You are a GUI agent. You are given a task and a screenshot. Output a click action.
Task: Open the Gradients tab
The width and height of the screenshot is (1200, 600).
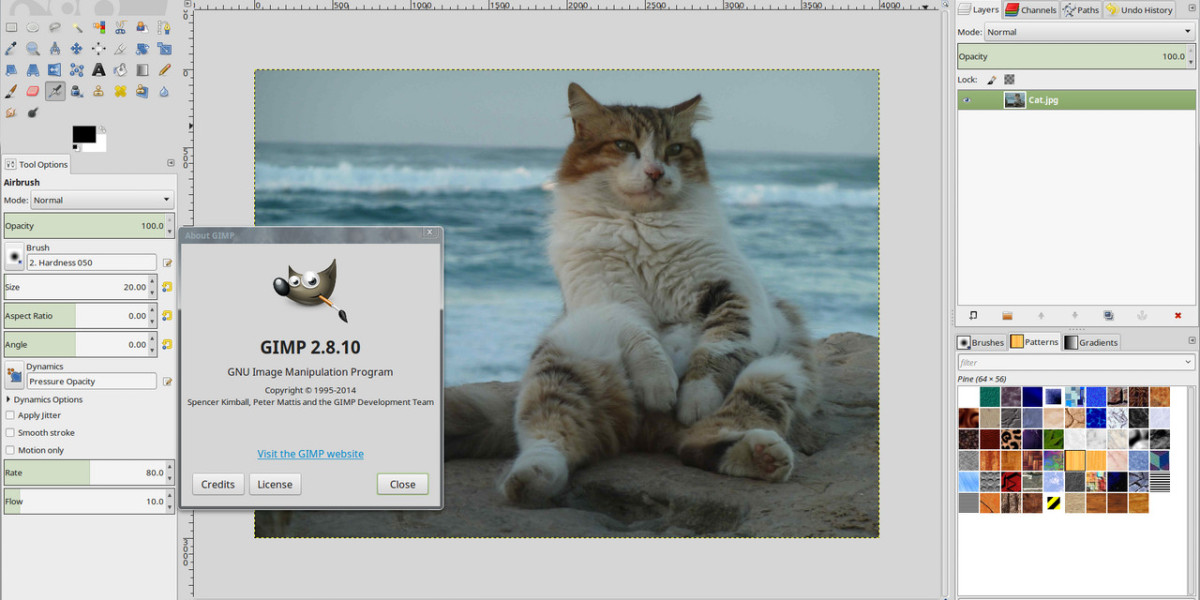pos(1091,342)
